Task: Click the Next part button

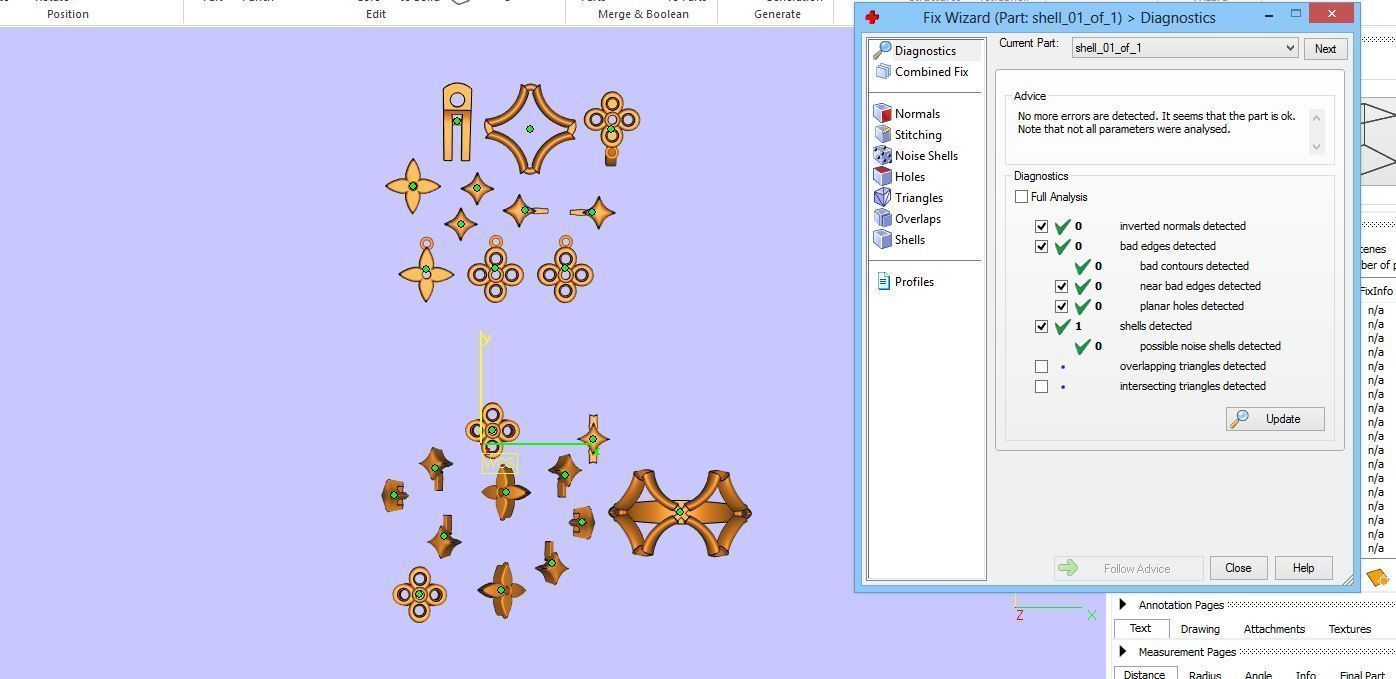Action: click(1325, 48)
